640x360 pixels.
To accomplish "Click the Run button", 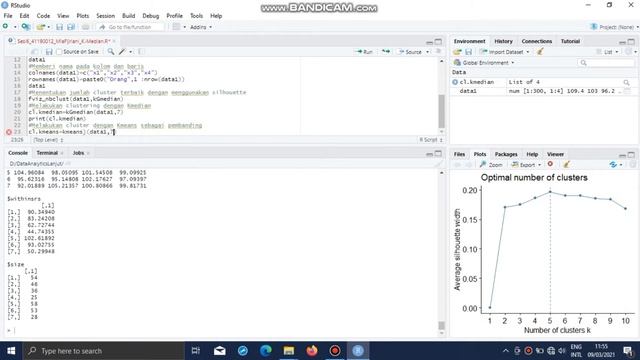I will [364, 52].
